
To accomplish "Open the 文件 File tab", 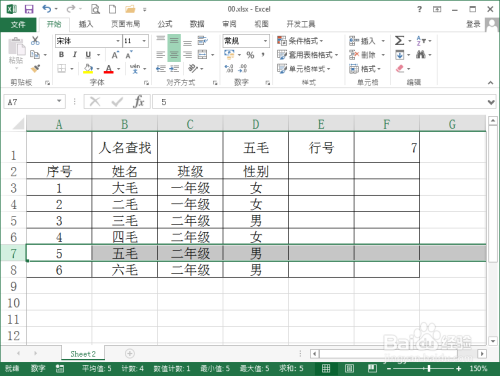I will (x=18, y=24).
